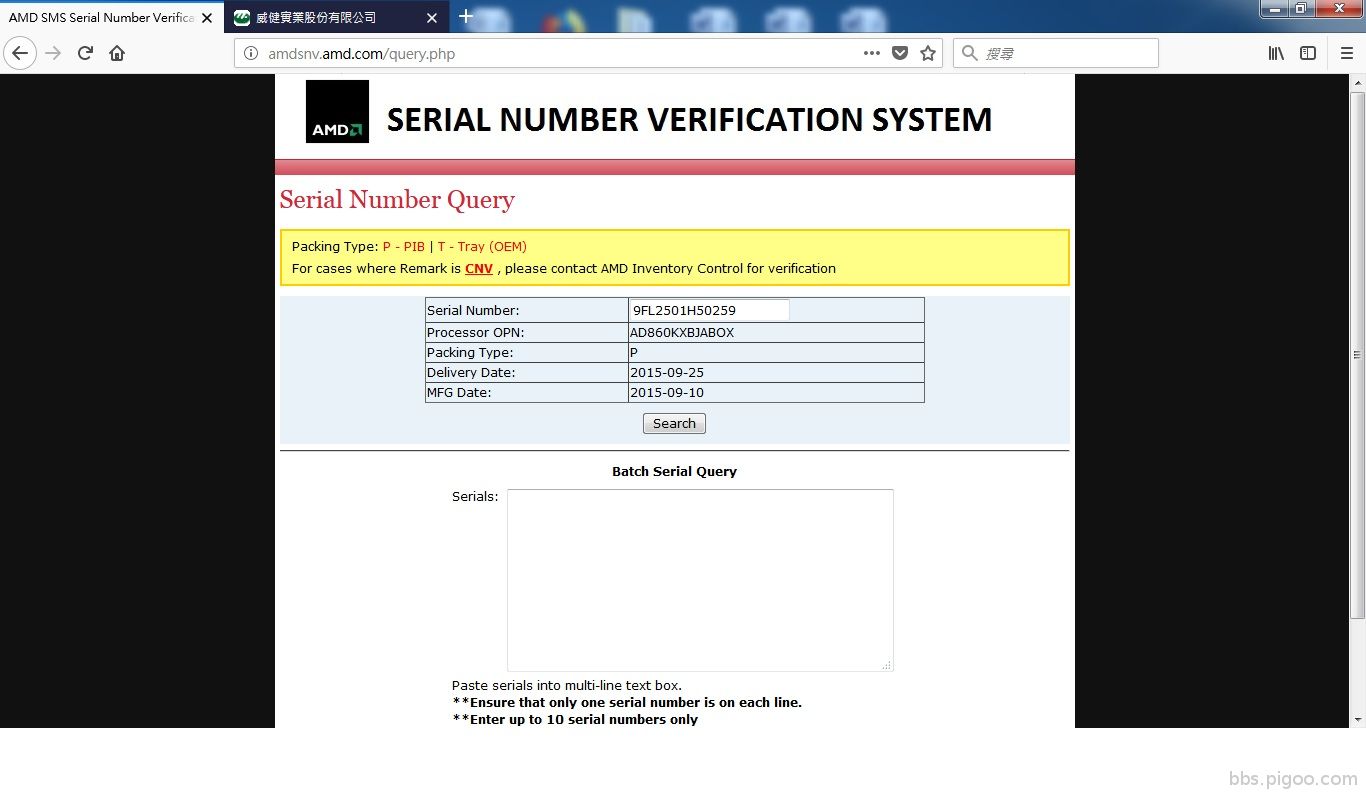Open the Firefox hamburger menu
The height and width of the screenshot is (800, 1366).
pos(1347,53)
